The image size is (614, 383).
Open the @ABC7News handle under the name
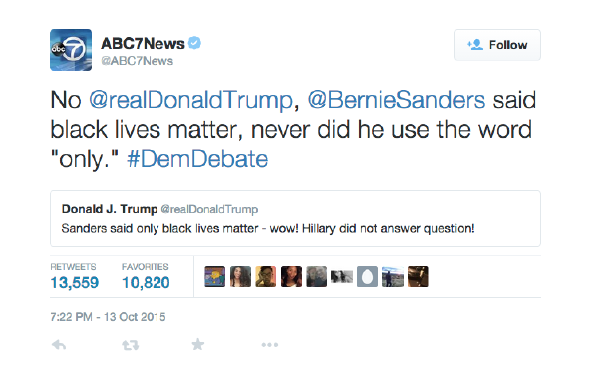pos(137,61)
